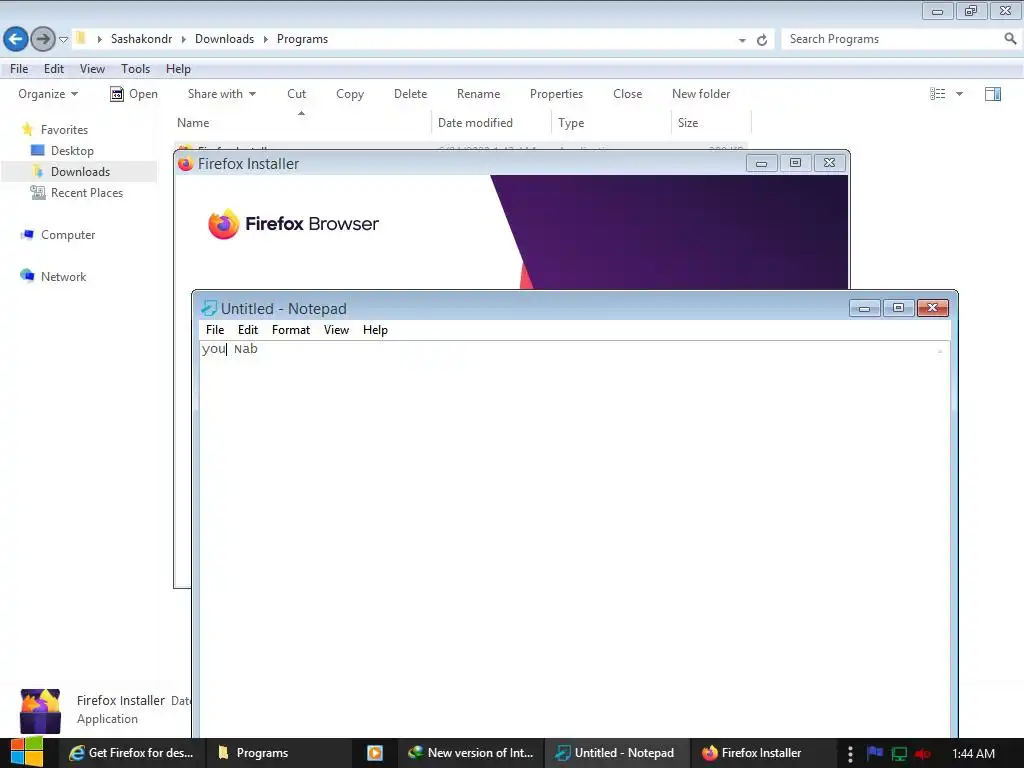The image size is (1024, 768).
Task: Select Downloads in the address path
Action: [x=224, y=39]
